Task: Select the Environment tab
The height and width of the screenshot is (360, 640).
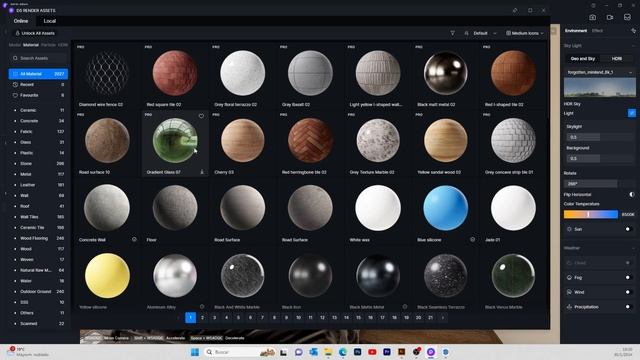Action: click(576, 31)
